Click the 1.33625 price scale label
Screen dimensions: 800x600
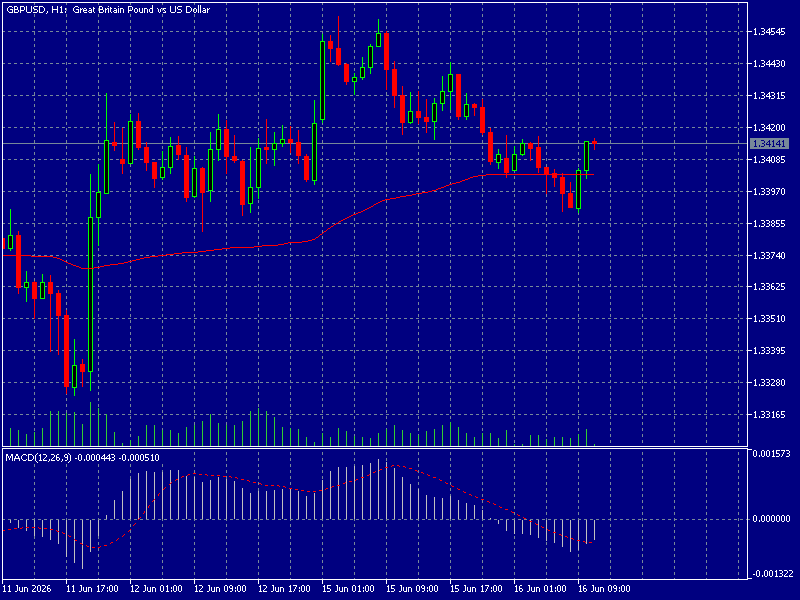[x=769, y=287]
